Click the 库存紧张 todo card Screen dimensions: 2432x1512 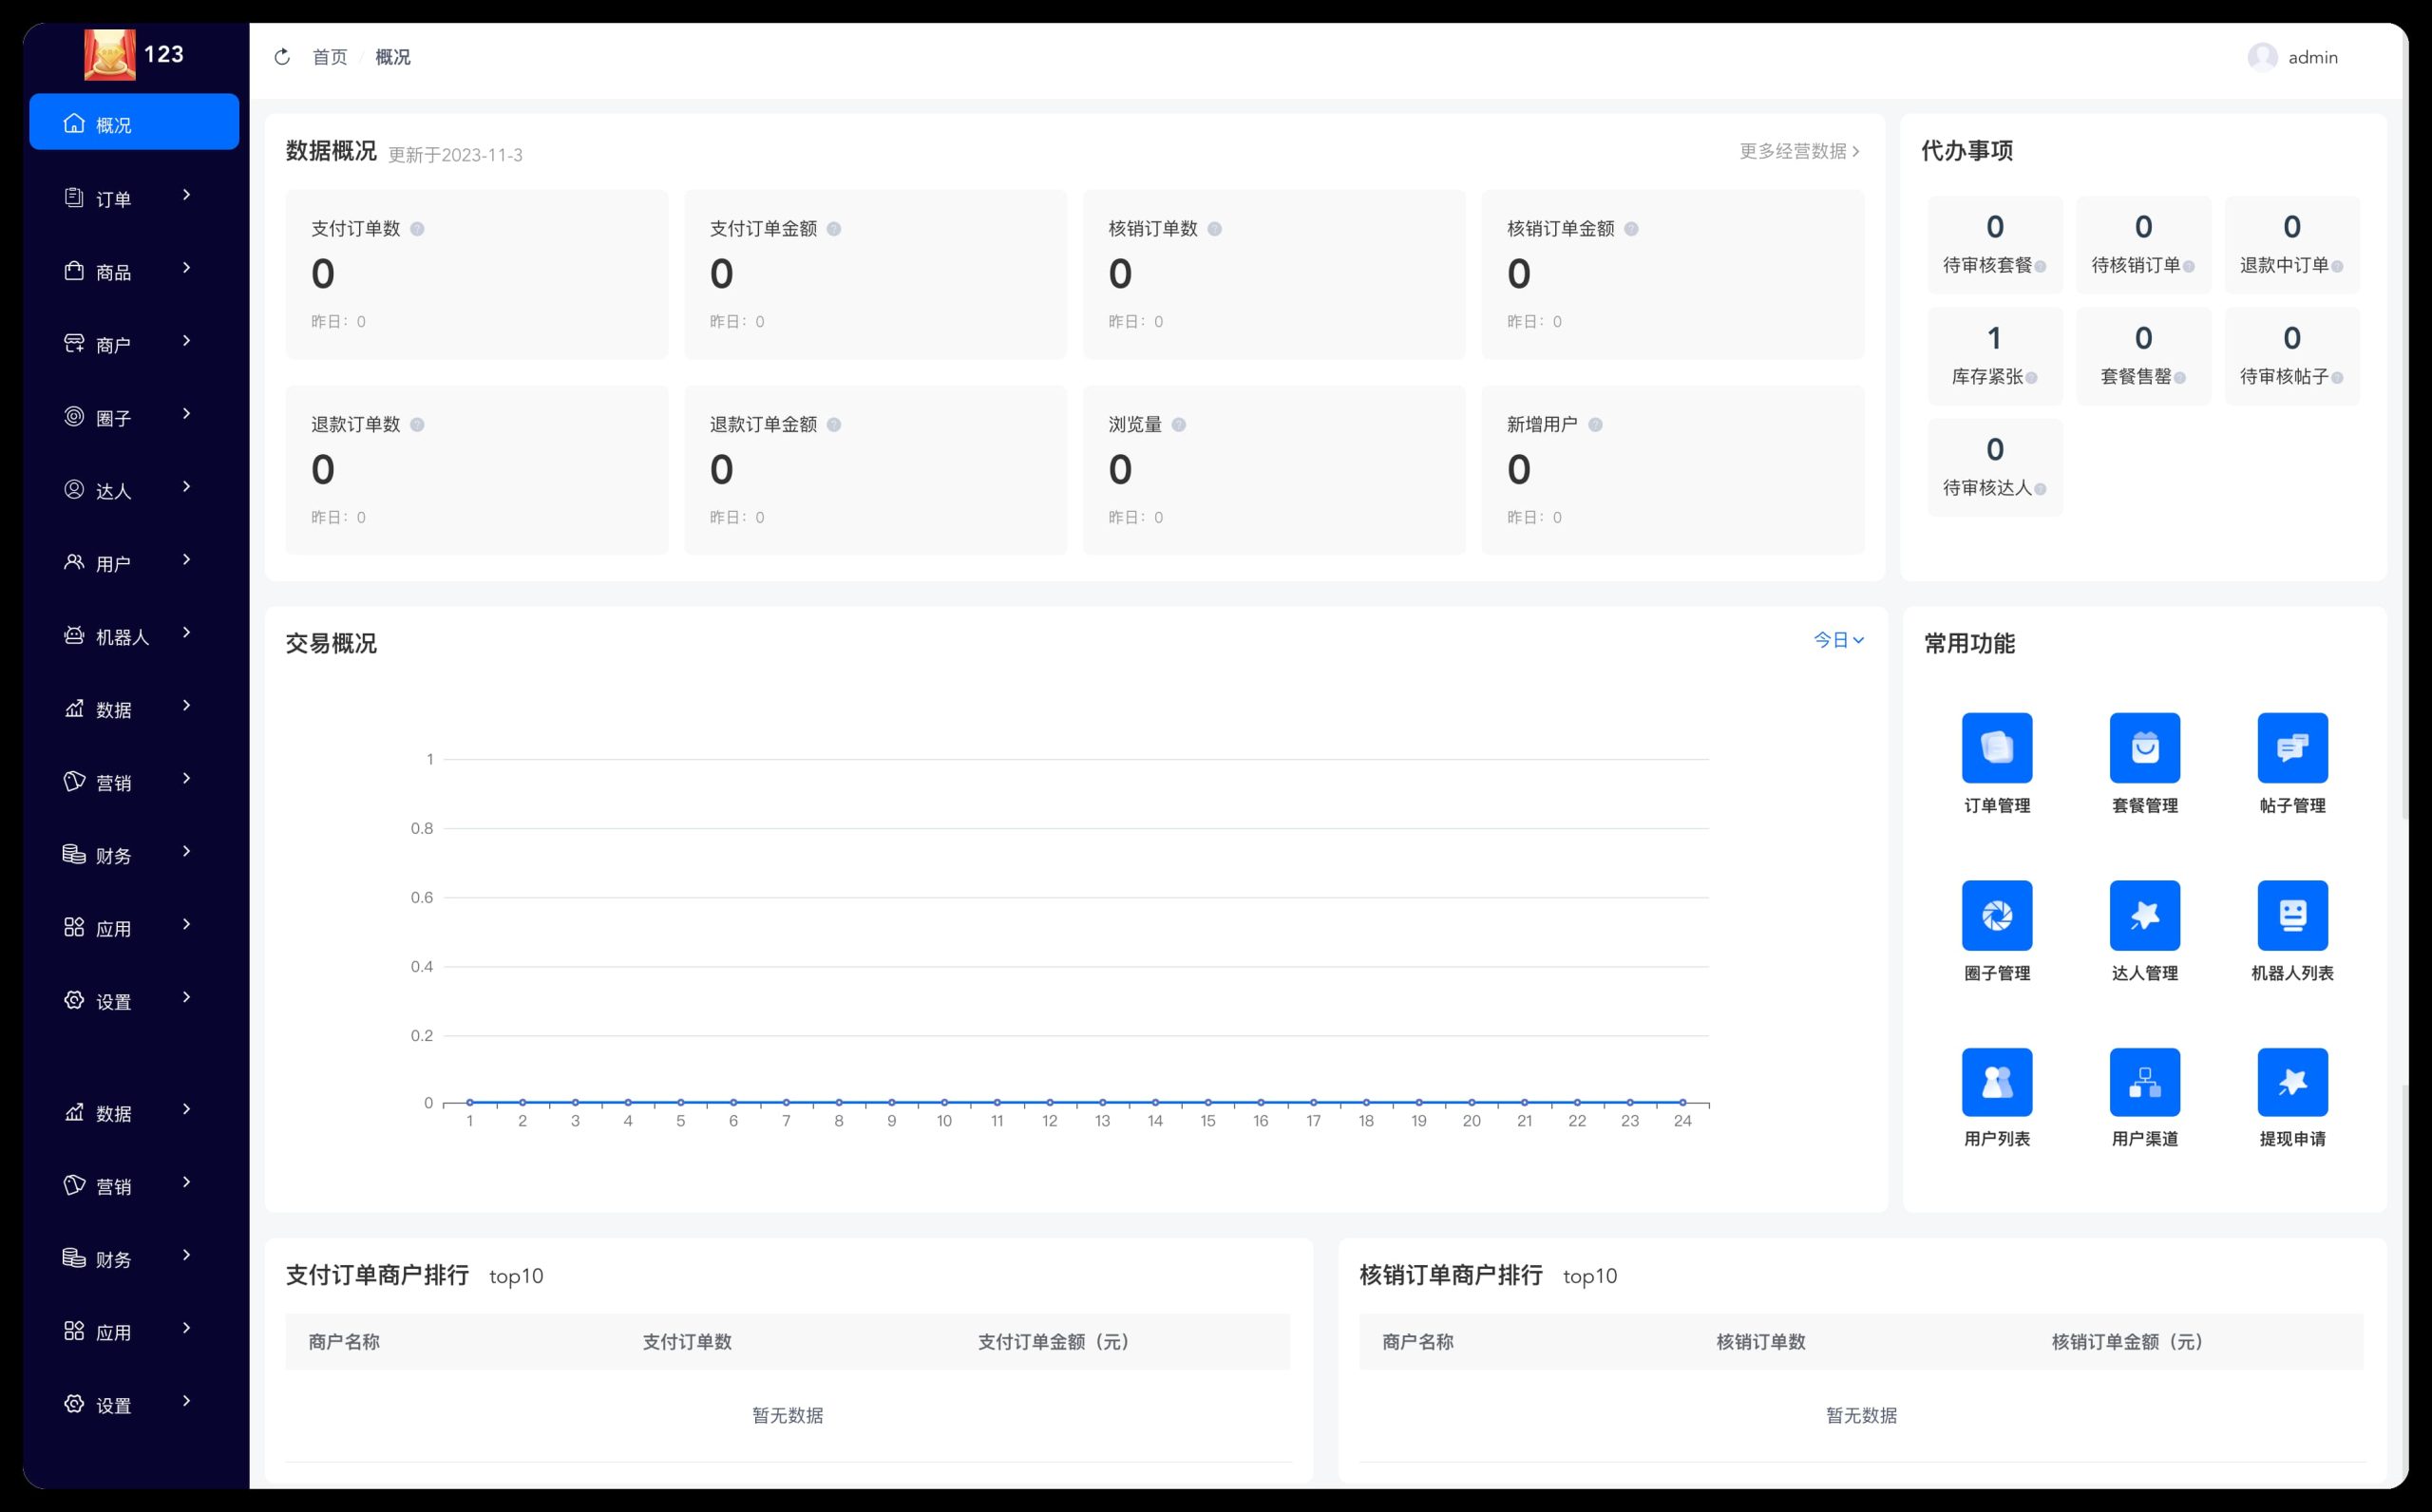(x=1994, y=355)
